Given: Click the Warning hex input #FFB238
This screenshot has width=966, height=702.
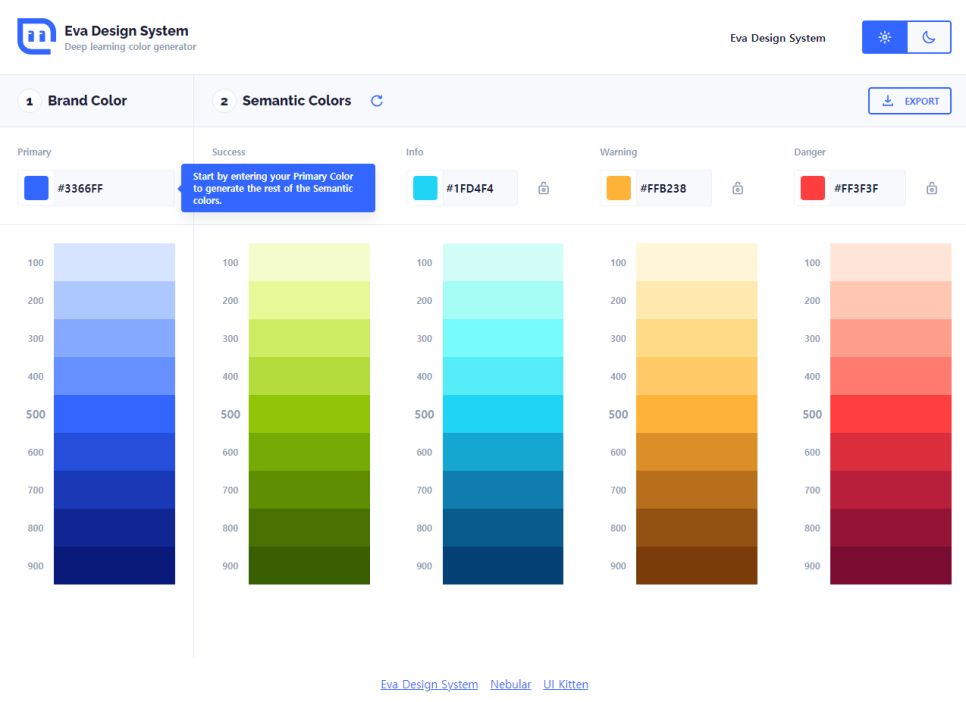Looking at the screenshot, I should pyautogui.click(x=673, y=188).
